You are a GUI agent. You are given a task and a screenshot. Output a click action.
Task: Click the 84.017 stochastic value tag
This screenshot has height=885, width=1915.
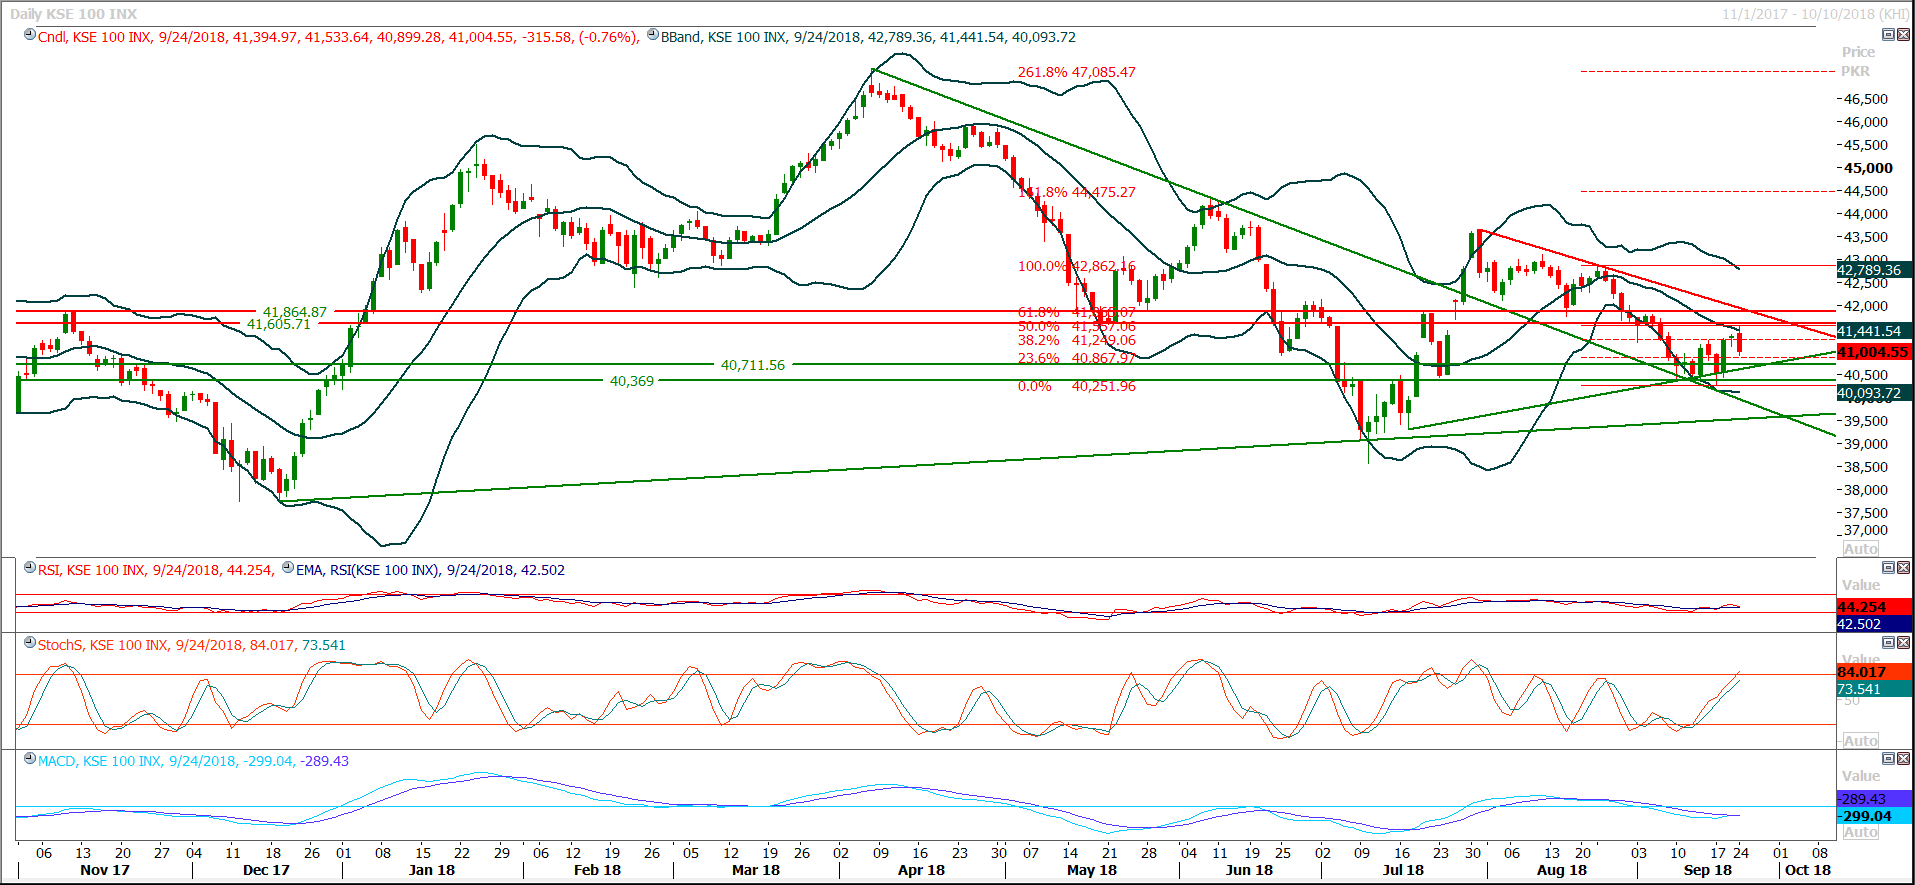point(1874,672)
